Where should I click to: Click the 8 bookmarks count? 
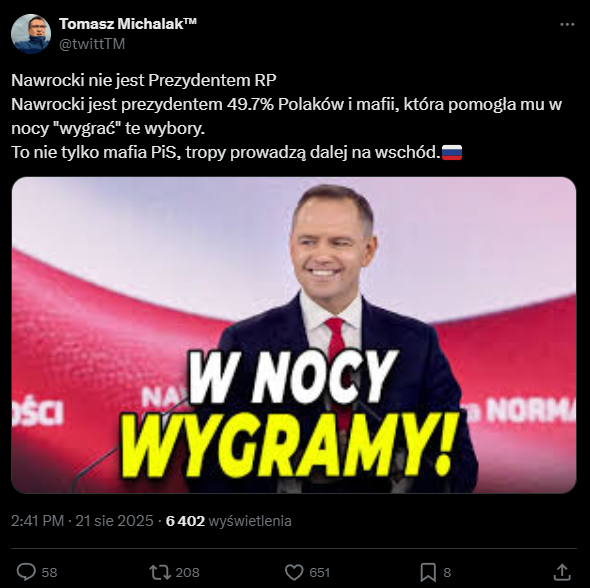click(x=447, y=573)
